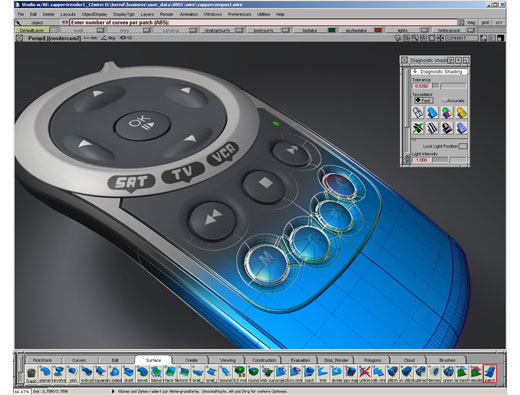The image size is (520, 395).
Task: Select the zebra stripes diagnostic shading icon
Action: (x=432, y=128)
